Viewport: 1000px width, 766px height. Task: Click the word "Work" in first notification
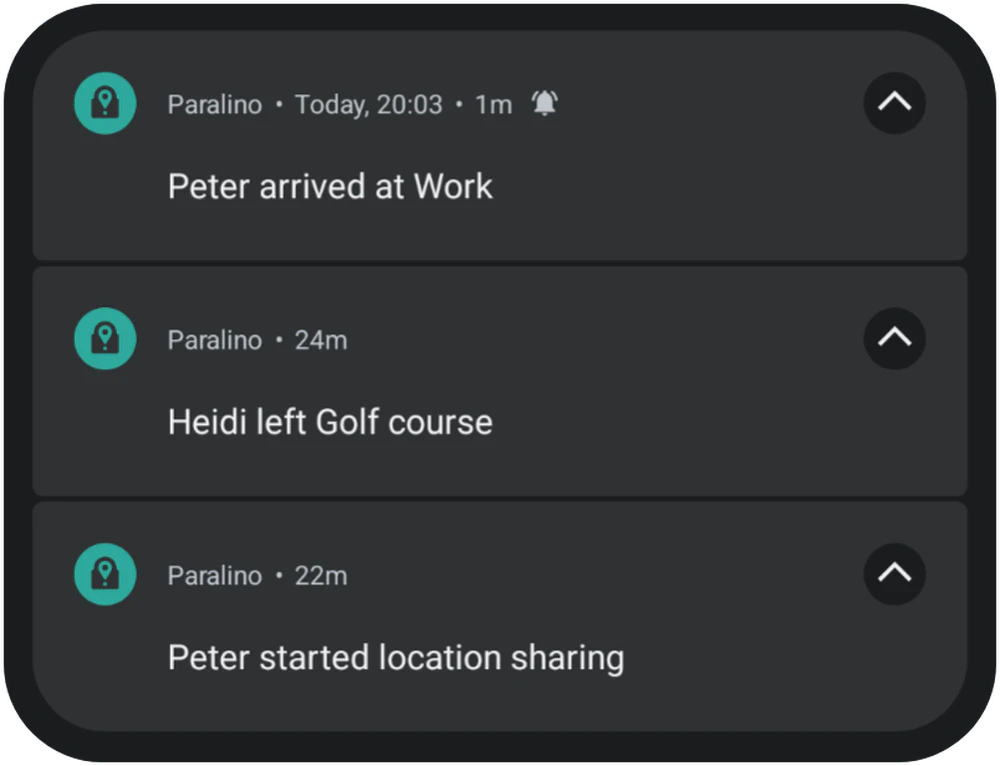click(x=453, y=187)
